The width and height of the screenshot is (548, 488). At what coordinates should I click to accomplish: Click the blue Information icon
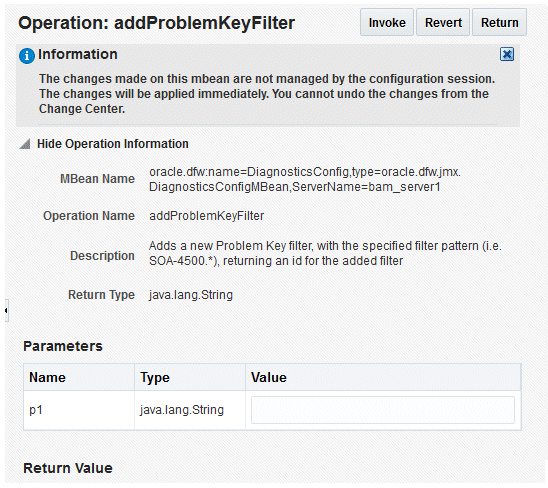tap(27, 56)
